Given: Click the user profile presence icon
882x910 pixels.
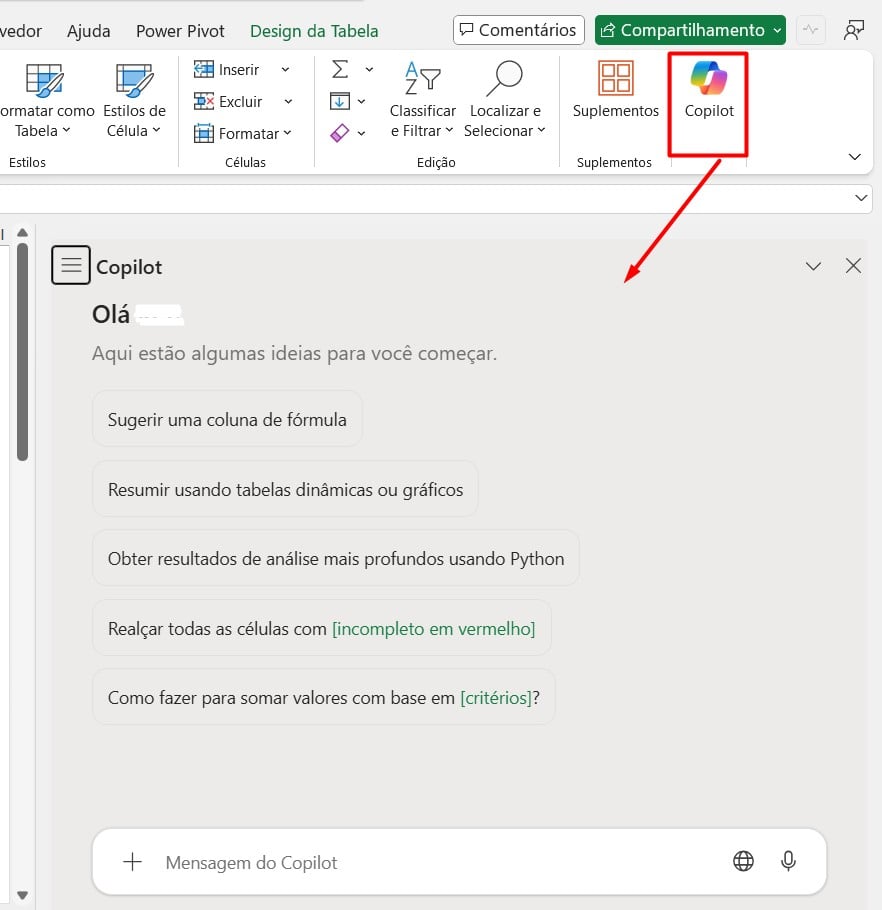Looking at the screenshot, I should pyautogui.click(x=854, y=30).
